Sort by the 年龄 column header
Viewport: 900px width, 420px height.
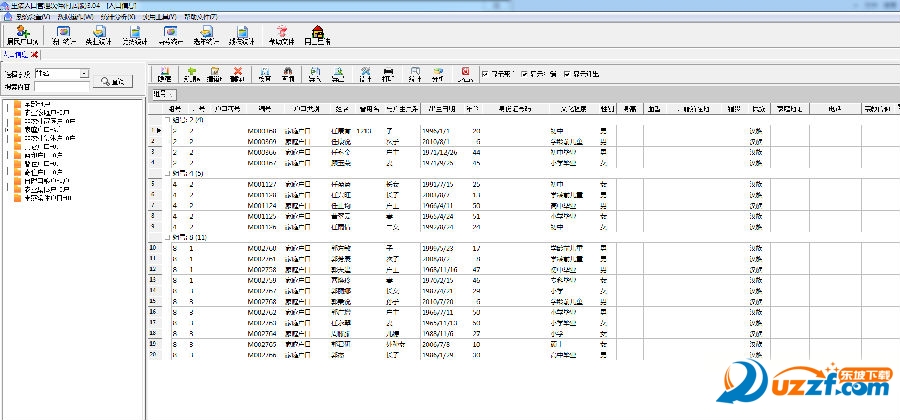[x=472, y=109]
